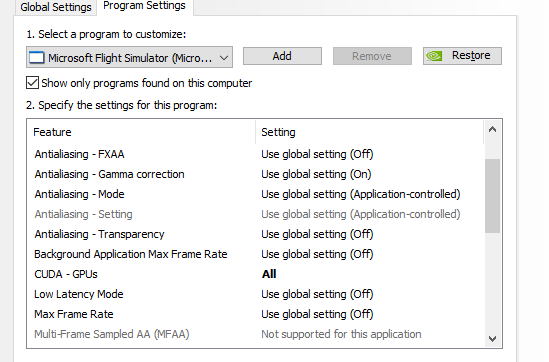Select the Program Settings tab
The image size is (549, 362).
point(144,6)
